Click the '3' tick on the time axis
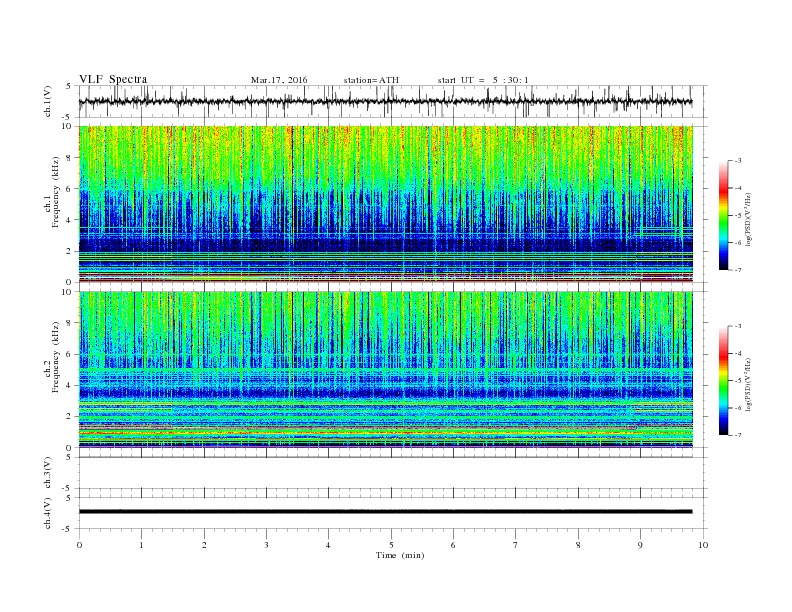Screen dimensions: 792x612 click(x=266, y=545)
